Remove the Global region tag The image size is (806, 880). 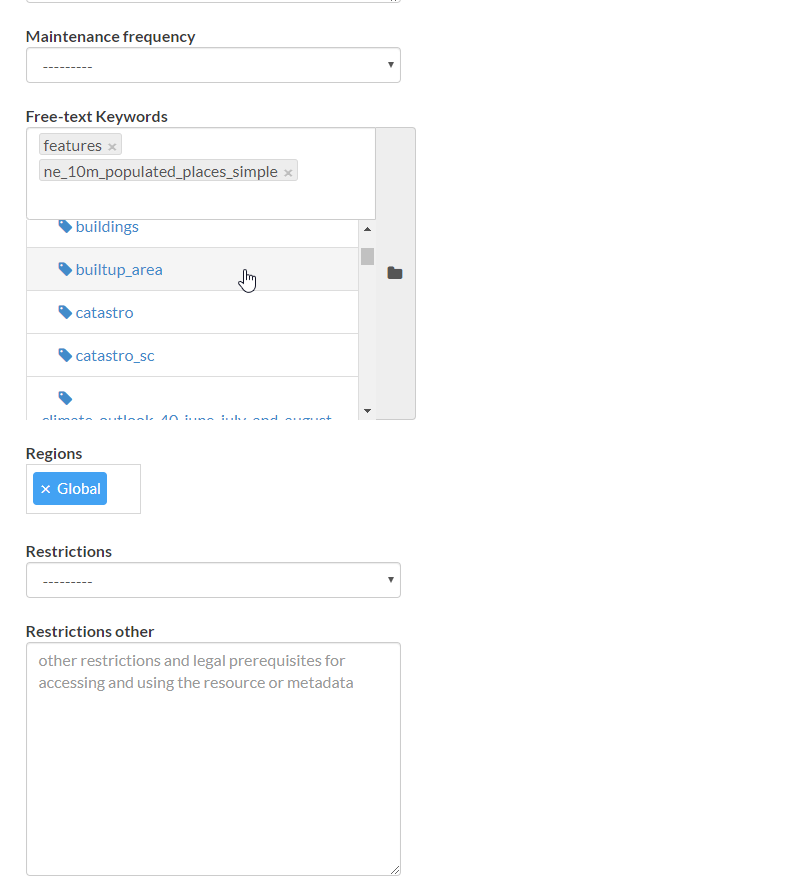pyautogui.click(x=45, y=488)
